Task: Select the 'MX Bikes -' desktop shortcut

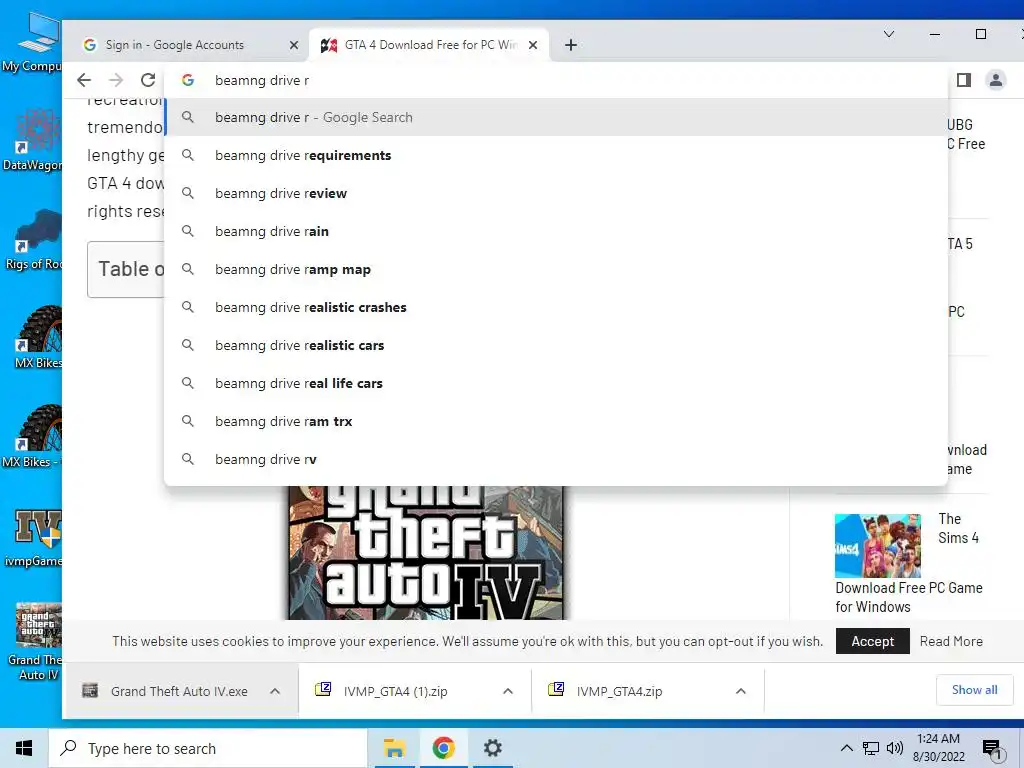Action: click(33, 437)
